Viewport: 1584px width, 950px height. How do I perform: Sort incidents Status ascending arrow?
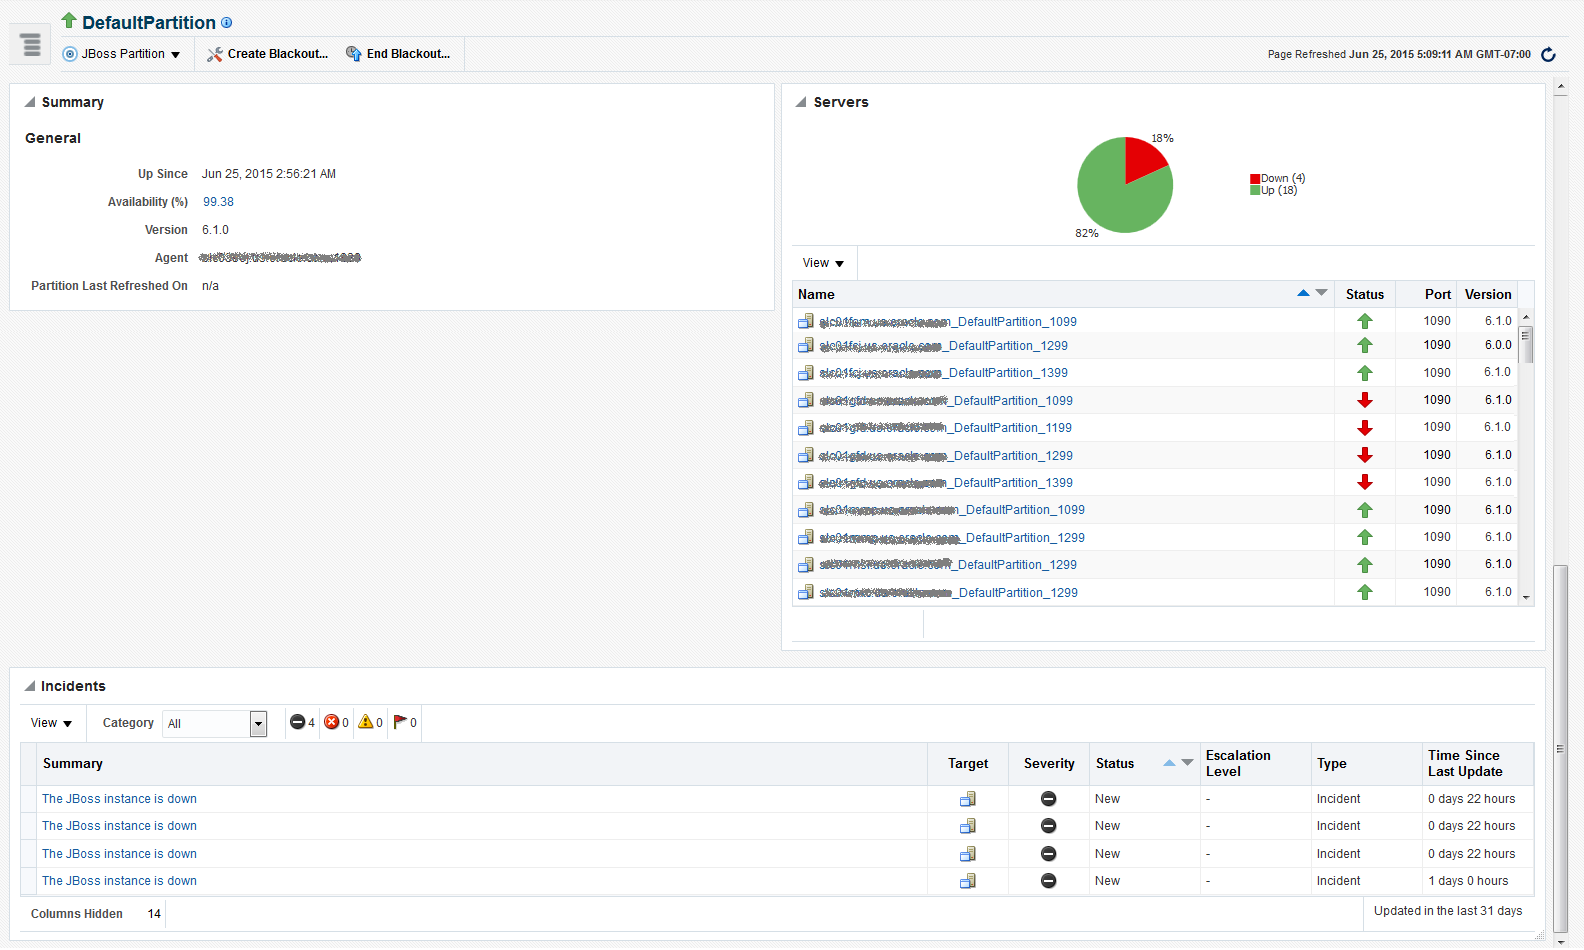click(1169, 763)
